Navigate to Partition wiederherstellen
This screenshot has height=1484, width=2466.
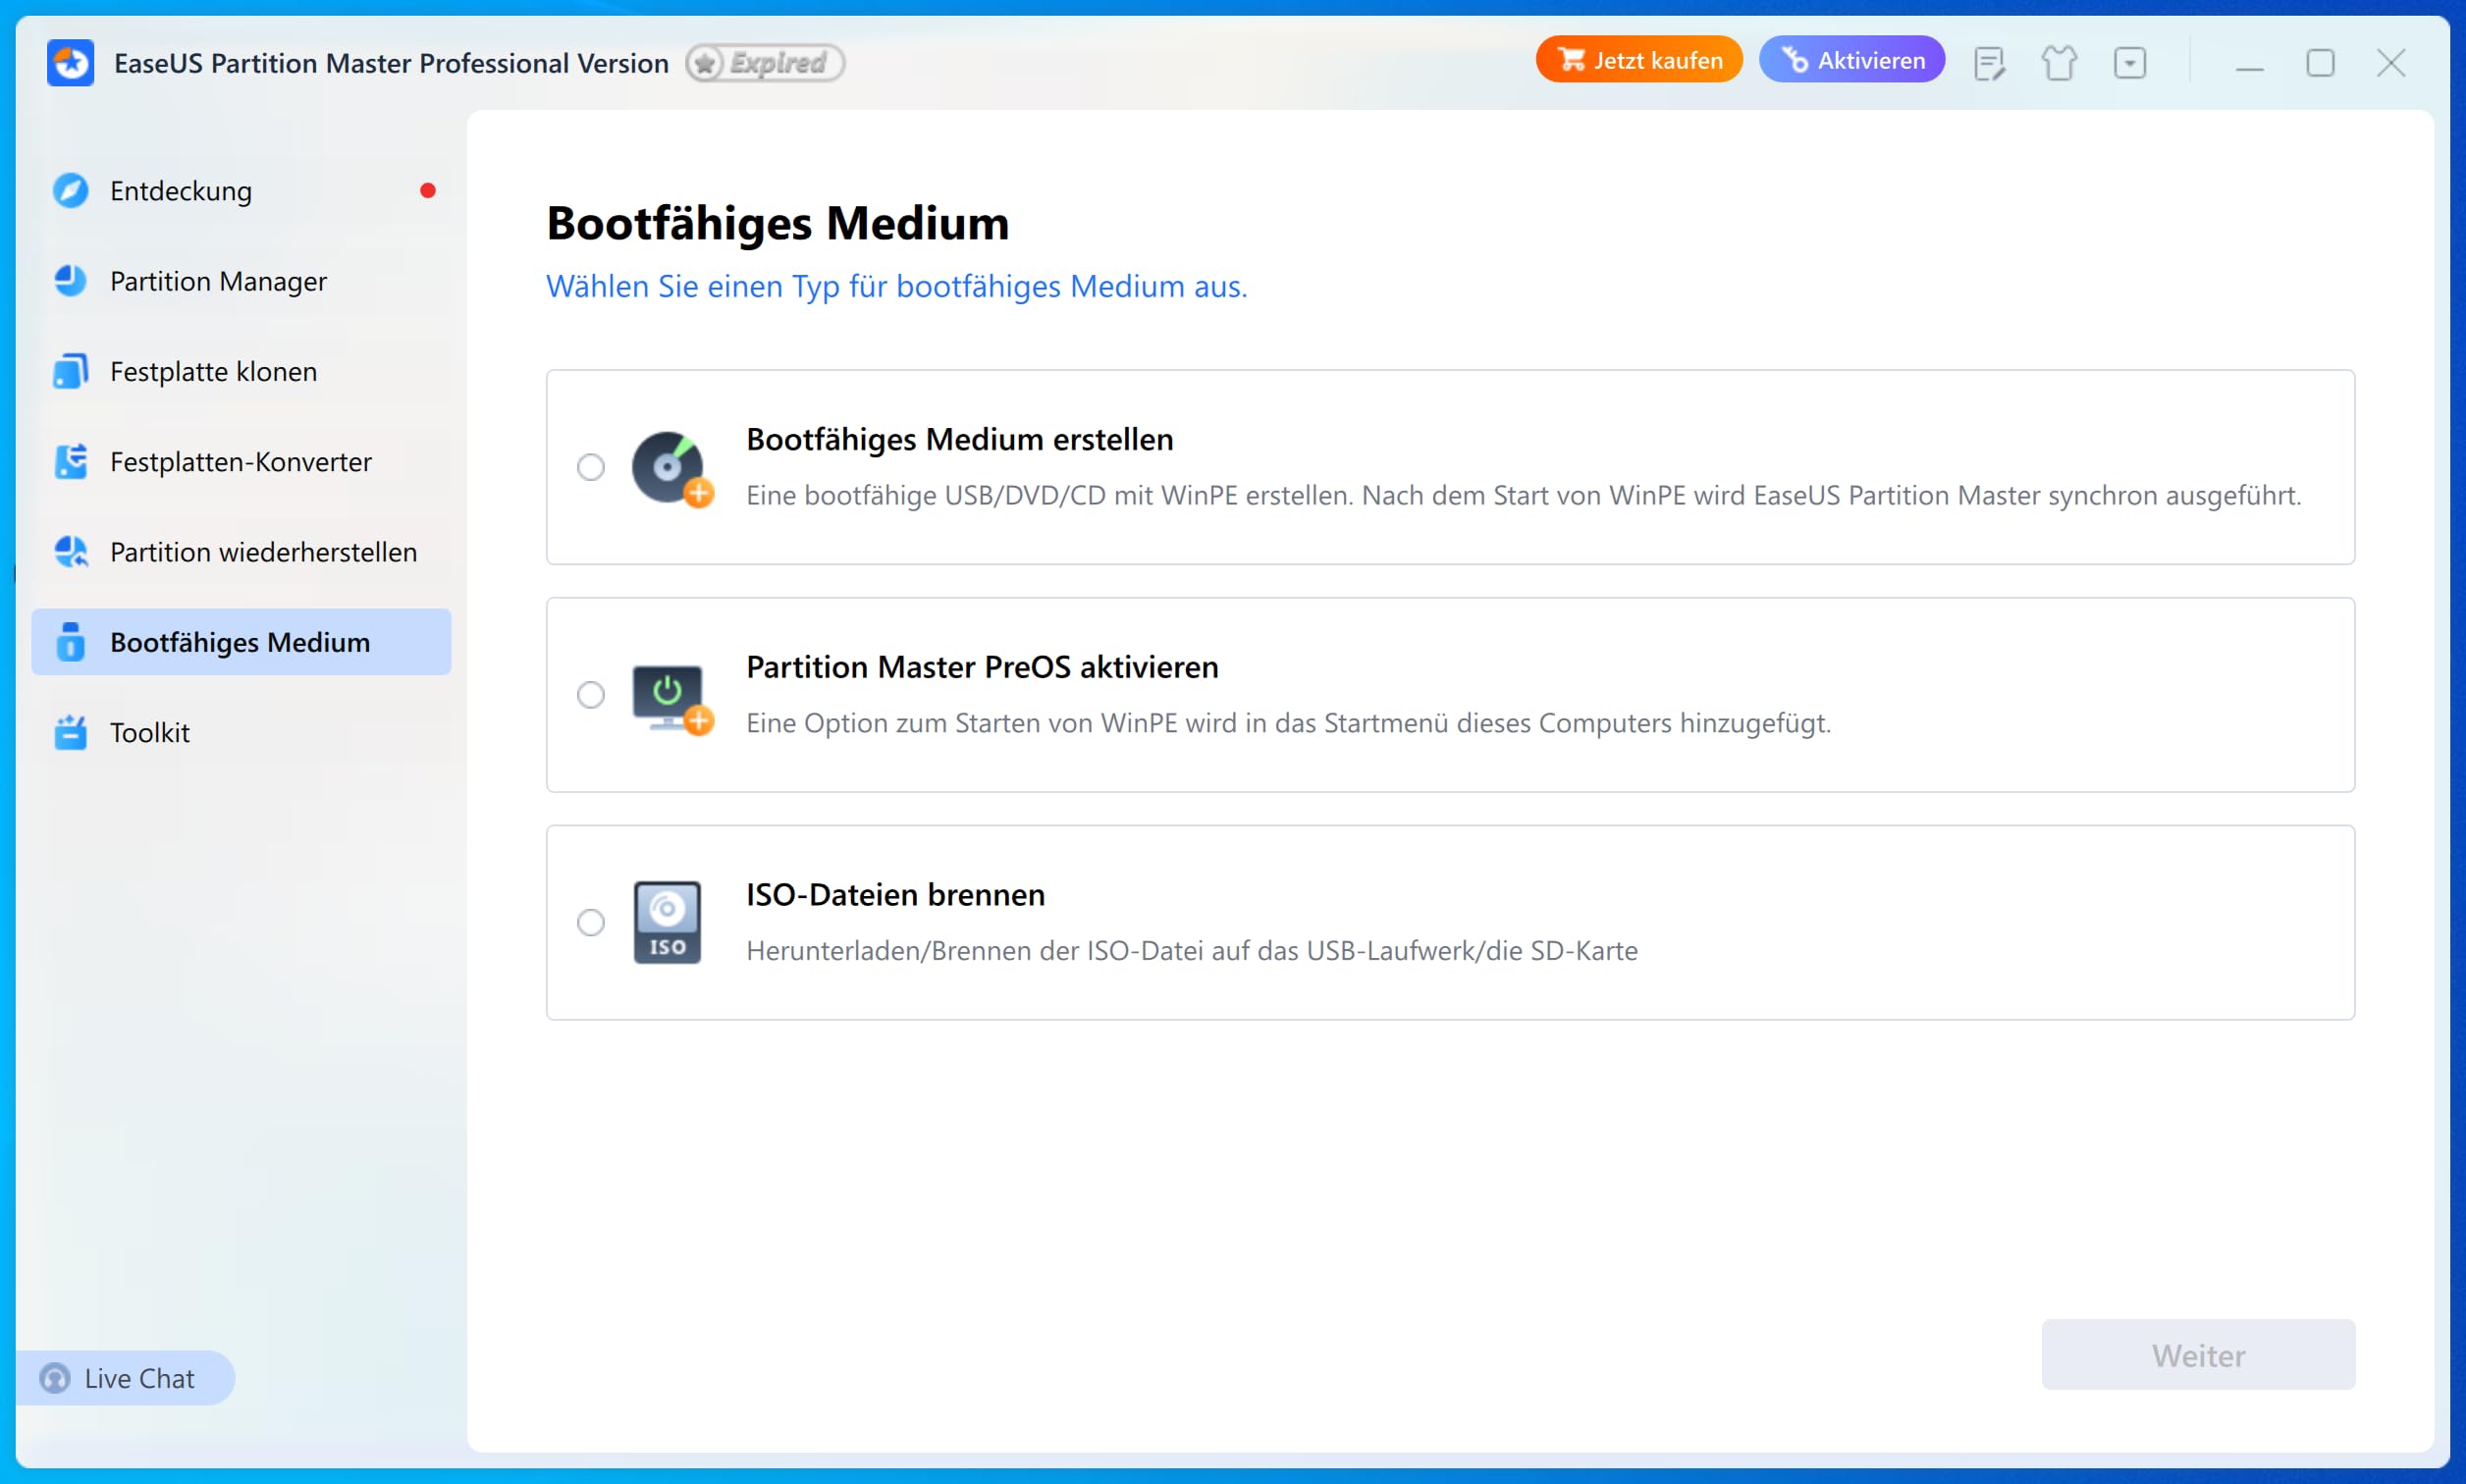pos(241,551)
